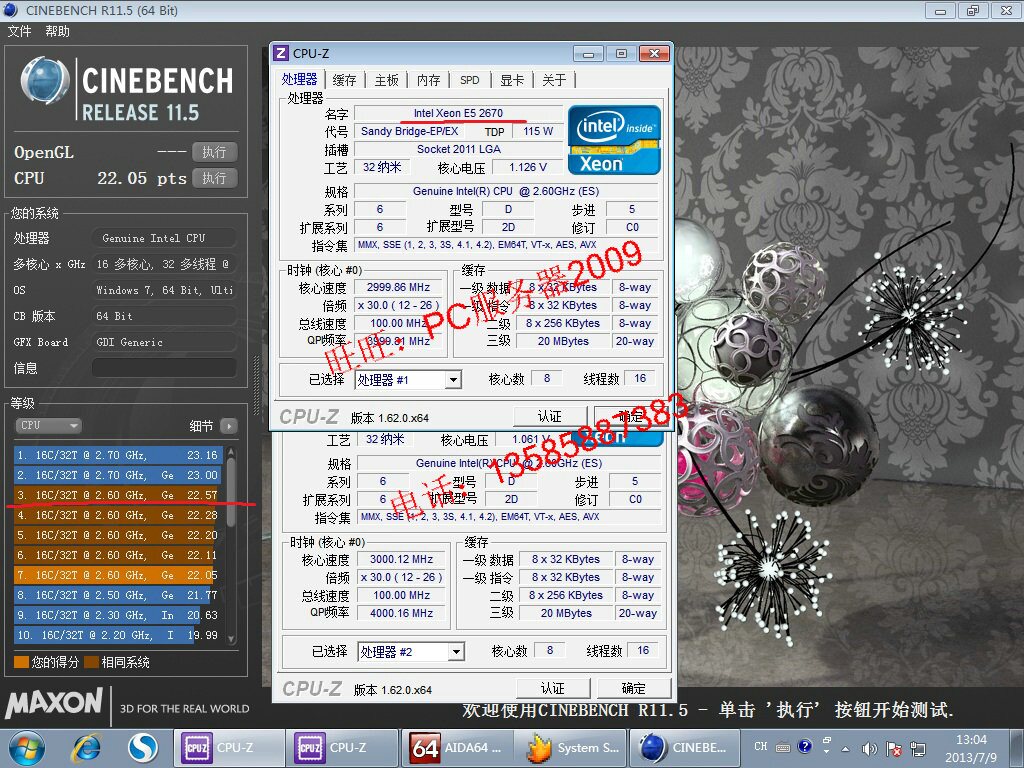The height and width of the screenshot is (768, 1024).
Task: Click the Intel Xeon inside logo
Action: click(614, 140)
